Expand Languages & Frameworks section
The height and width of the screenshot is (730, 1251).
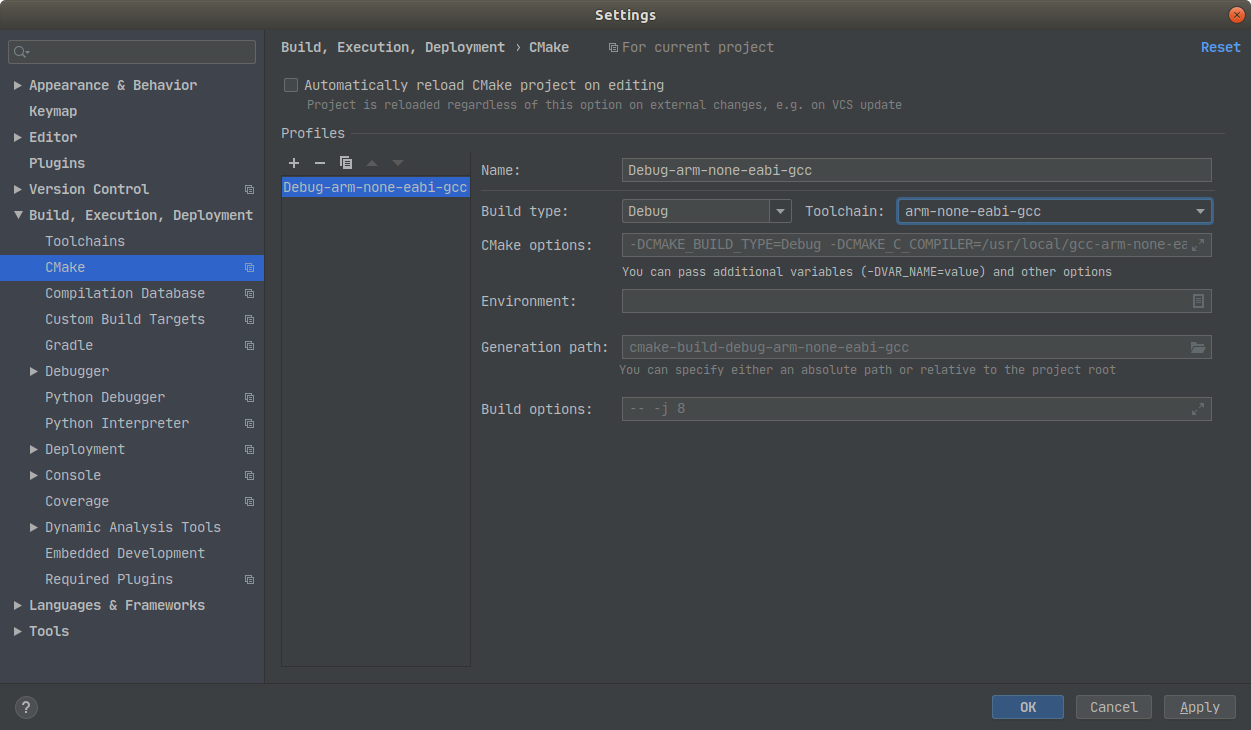pos(18,605)
